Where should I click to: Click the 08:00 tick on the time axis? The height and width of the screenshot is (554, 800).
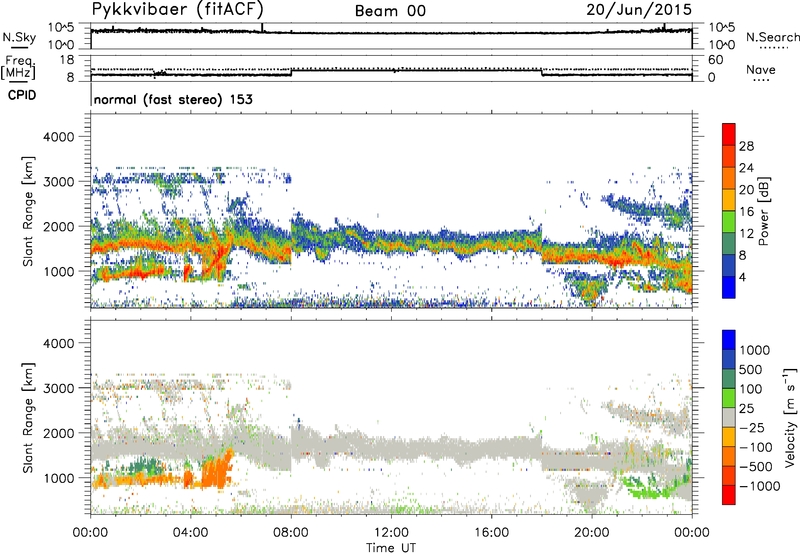pos(291,533)
